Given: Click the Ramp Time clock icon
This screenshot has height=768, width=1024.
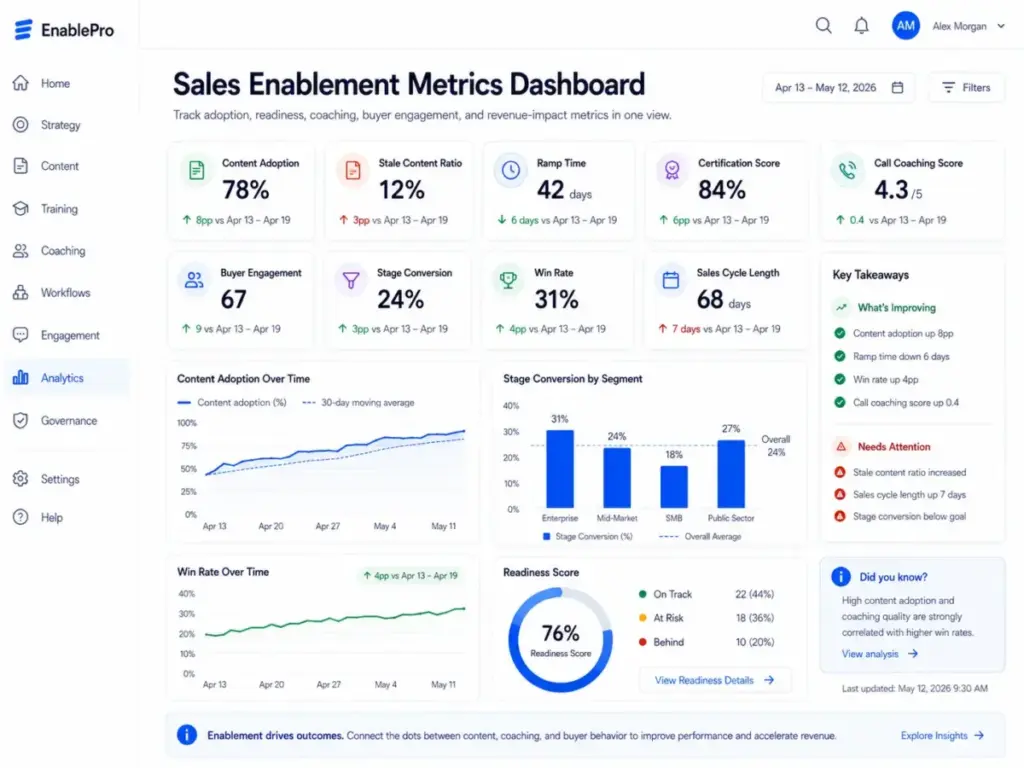Looking at the screenshot, I should (511, 170).
